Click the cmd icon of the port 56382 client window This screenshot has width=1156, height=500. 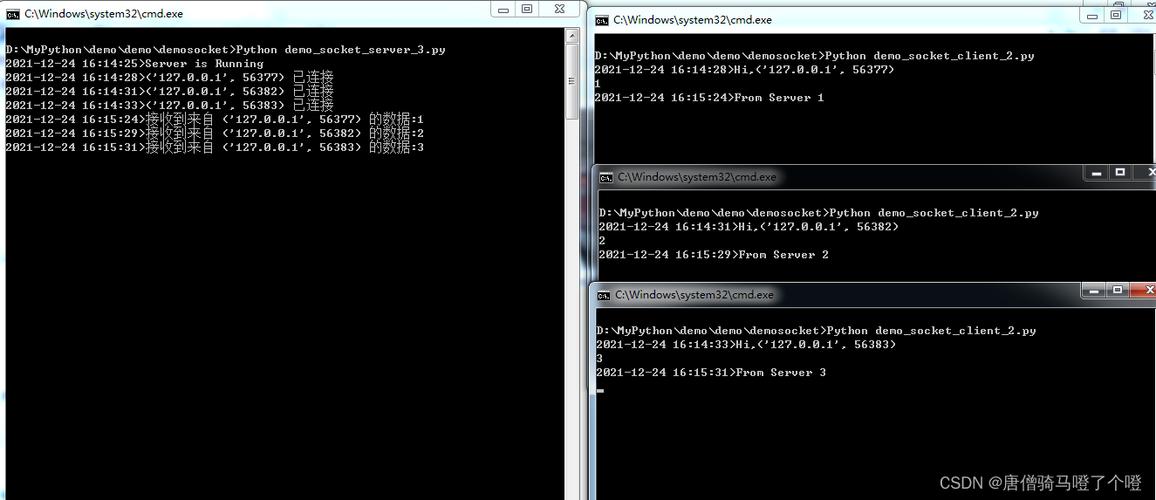(x=606, y=177)
